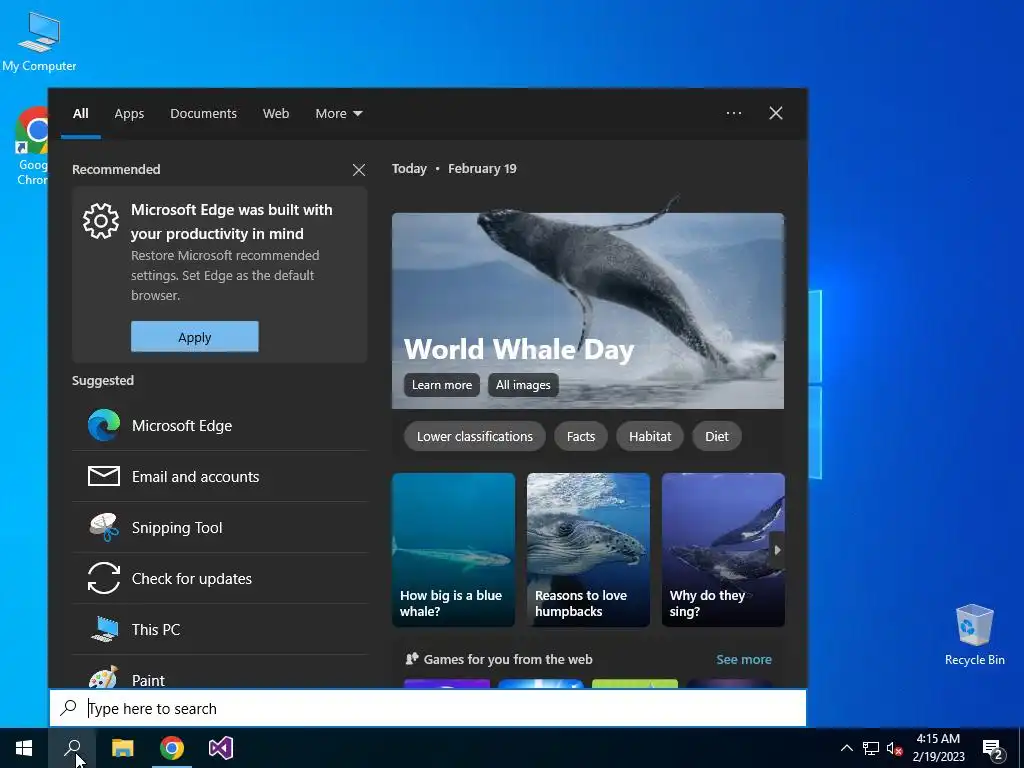Screen dimensions: 1024x768
Task: Expand the More dropdown filter
Action: coord(338,114)
